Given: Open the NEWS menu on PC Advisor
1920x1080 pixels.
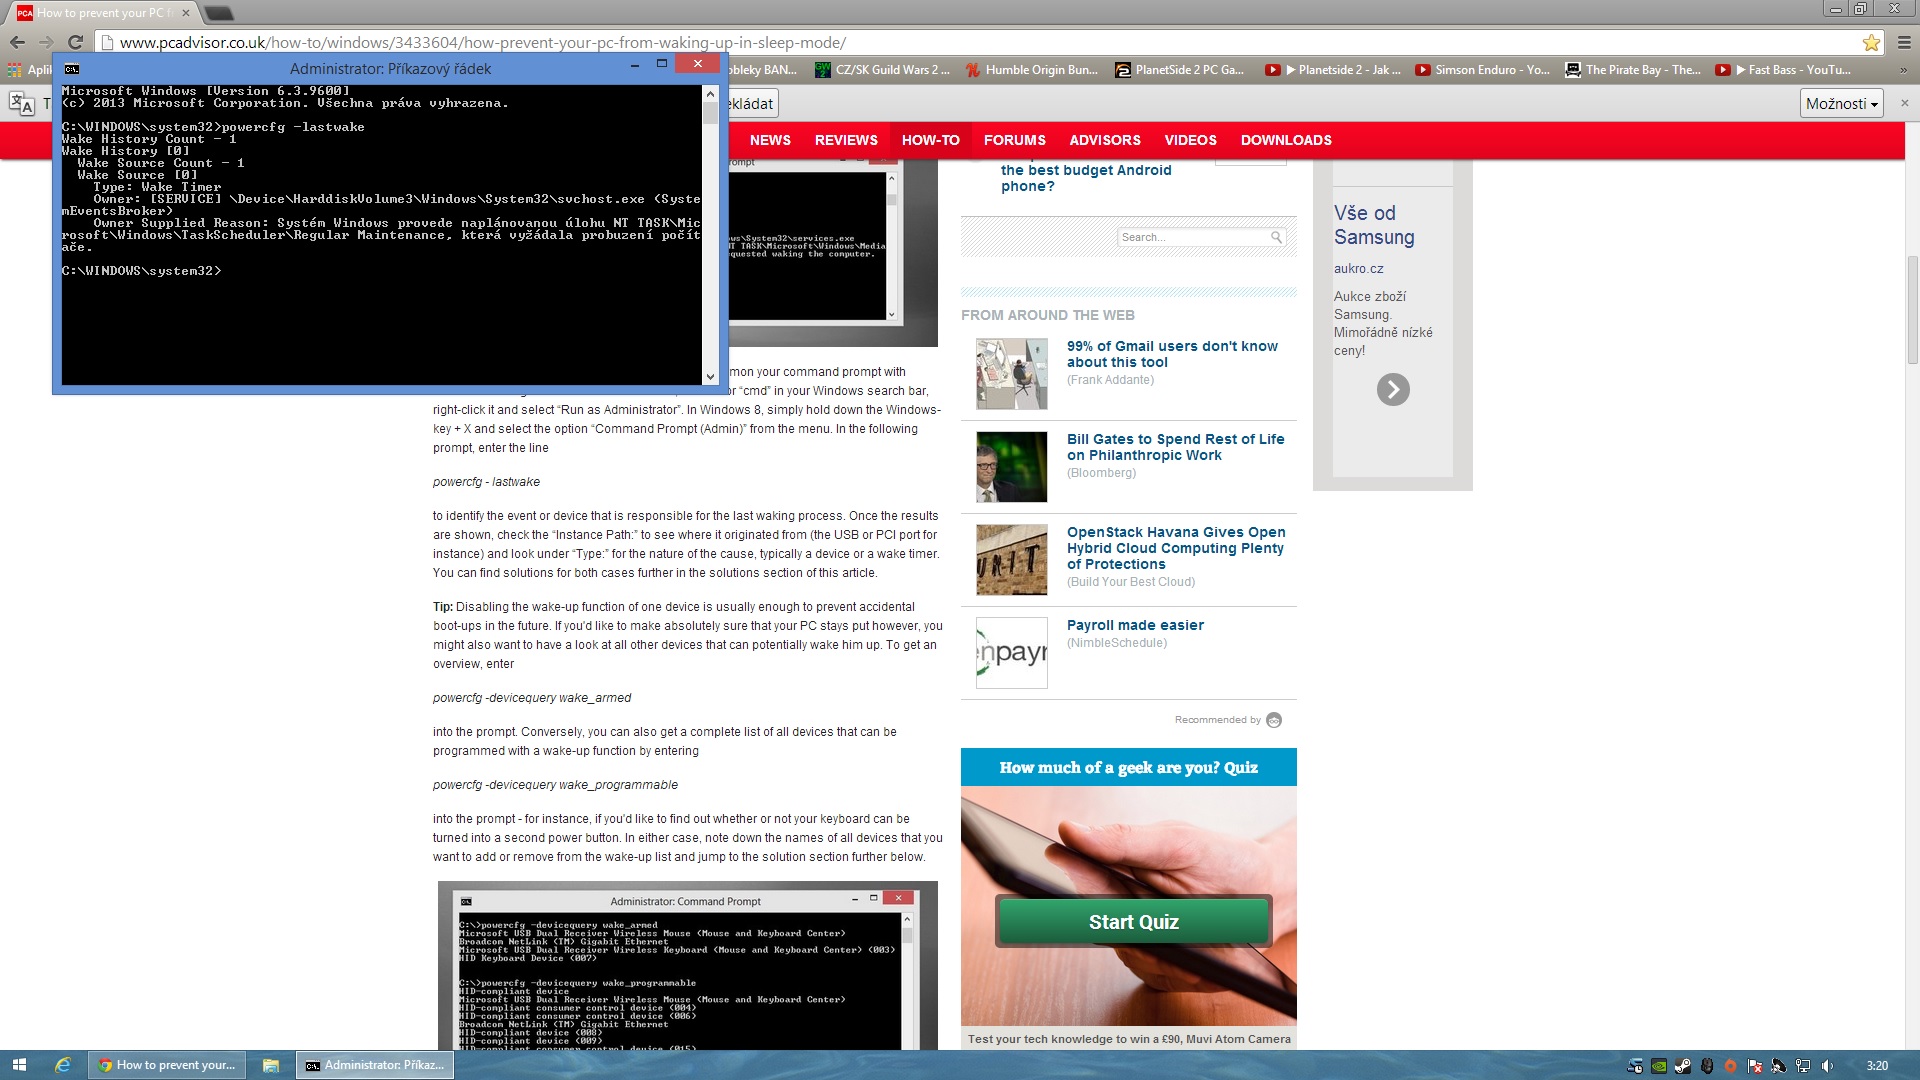Looking at the screenshot, I should tap(770, 140).
